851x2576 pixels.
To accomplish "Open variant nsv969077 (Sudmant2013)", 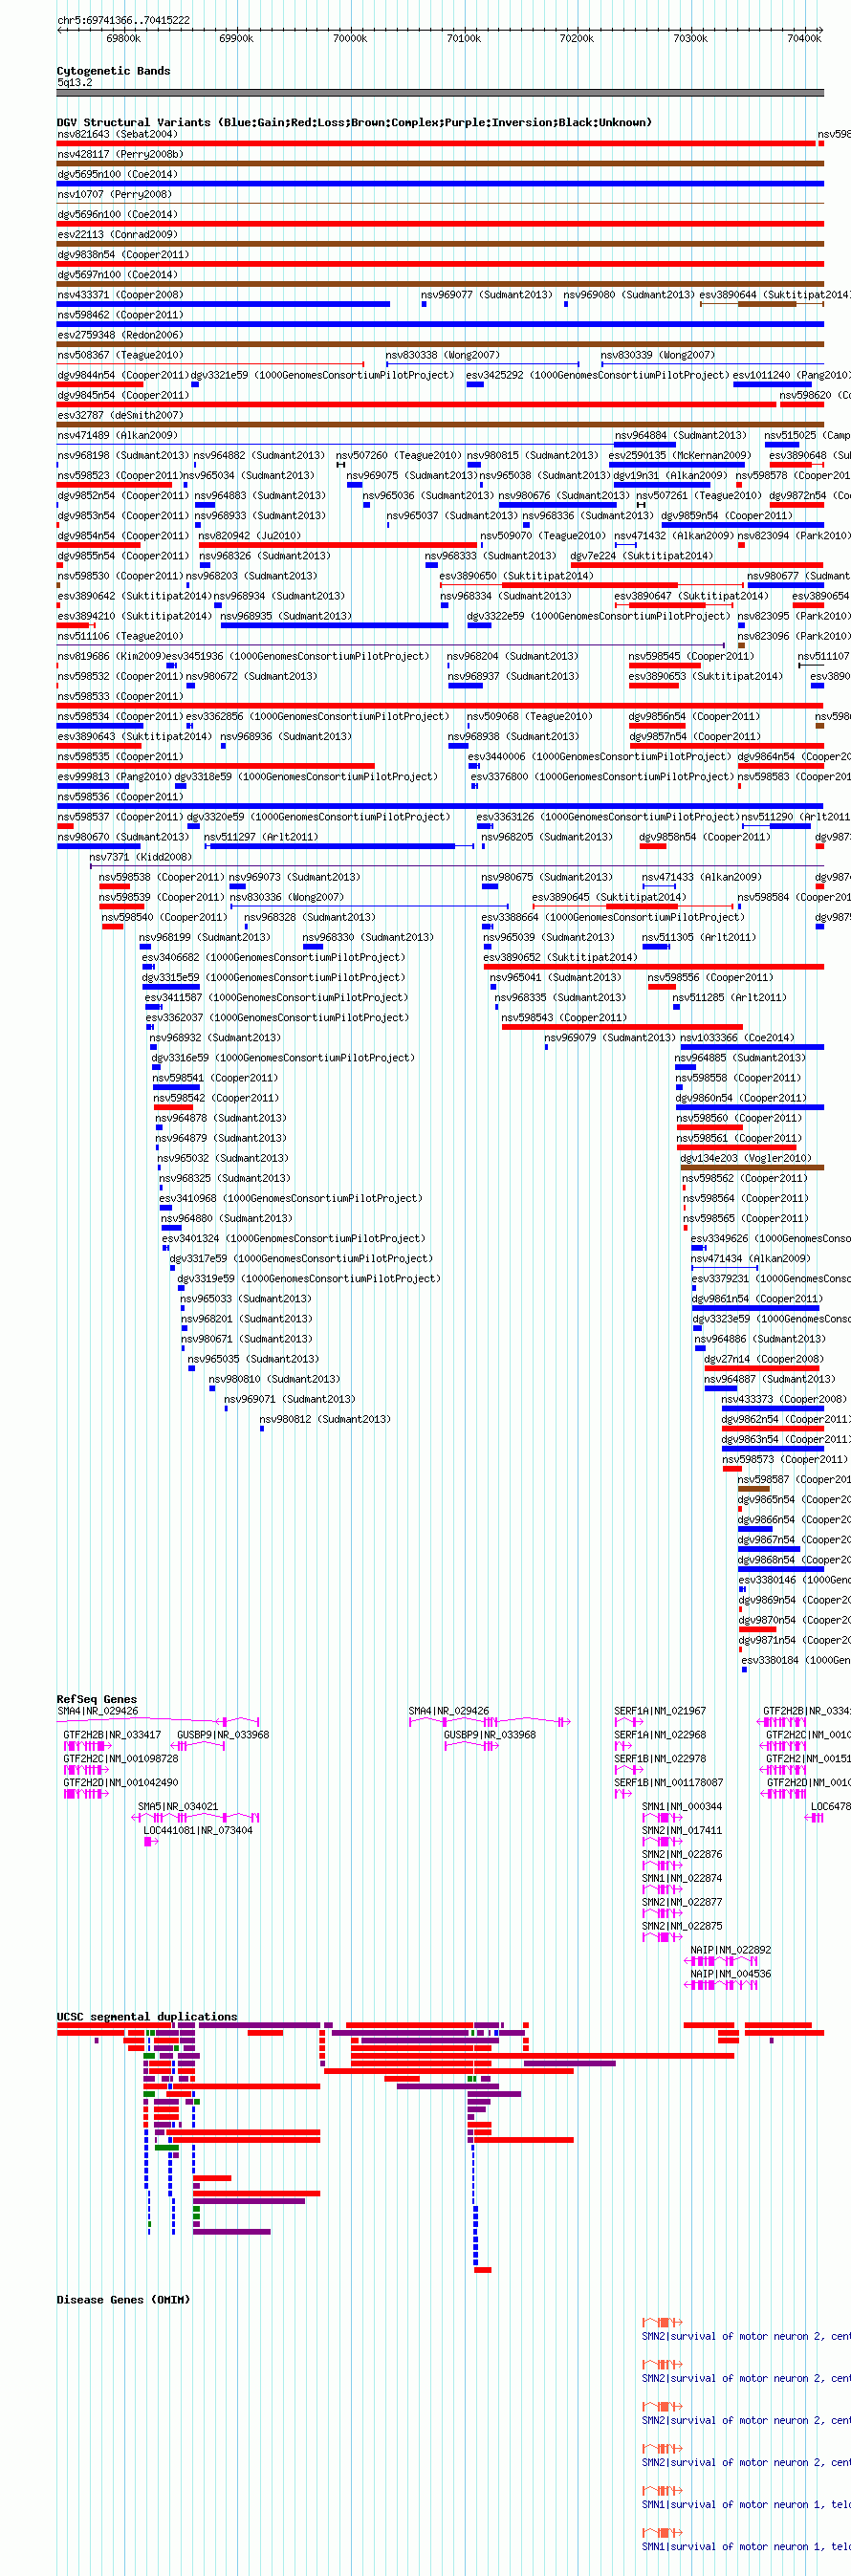I will (x=486, y=294).
